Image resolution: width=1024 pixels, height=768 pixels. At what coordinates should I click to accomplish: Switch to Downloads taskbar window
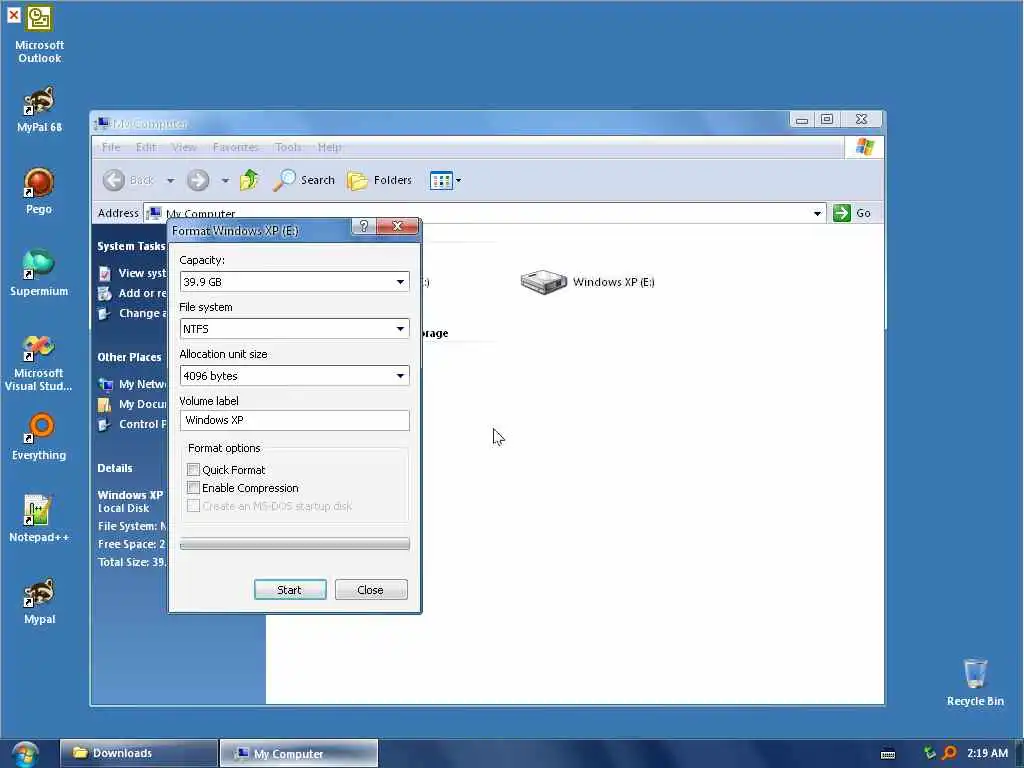(x=138, y=753)
